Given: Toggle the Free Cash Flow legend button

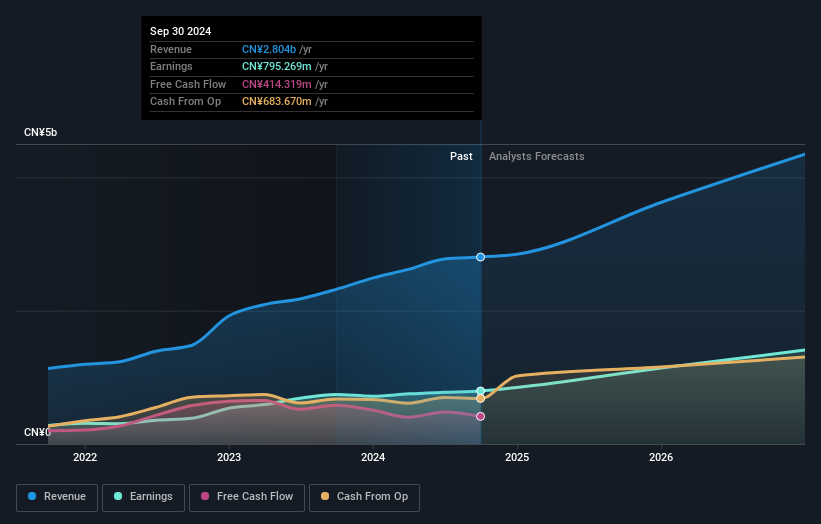Looking at the screenshot, I should coord(247,497).
